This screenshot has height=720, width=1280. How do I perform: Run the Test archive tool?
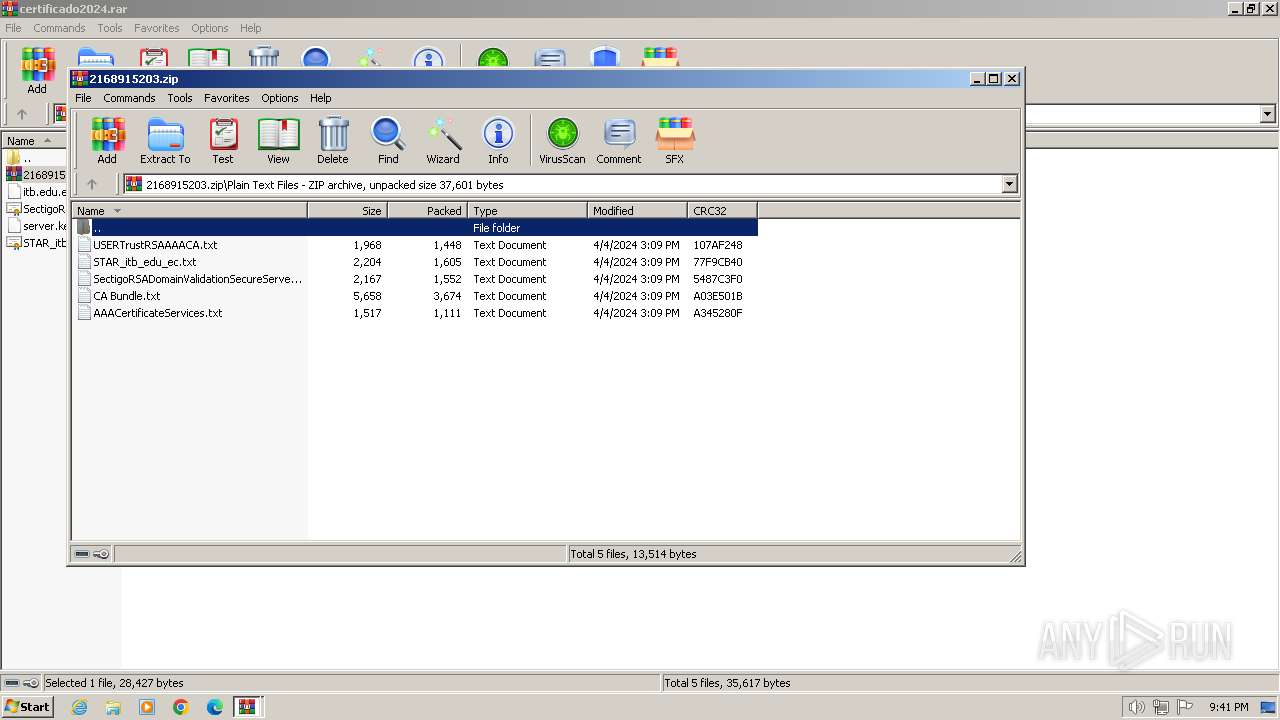coord(223,140)
